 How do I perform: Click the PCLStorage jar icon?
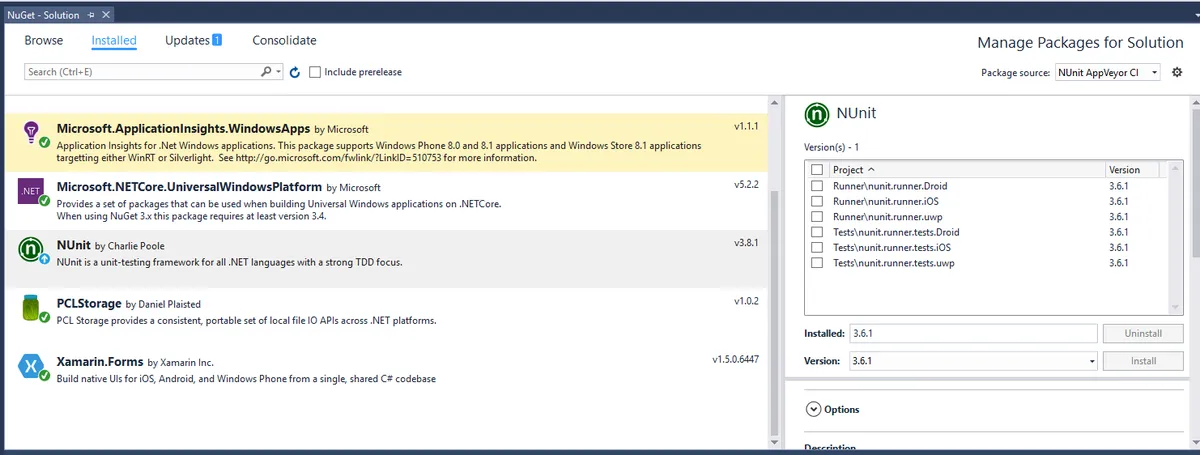32,308
